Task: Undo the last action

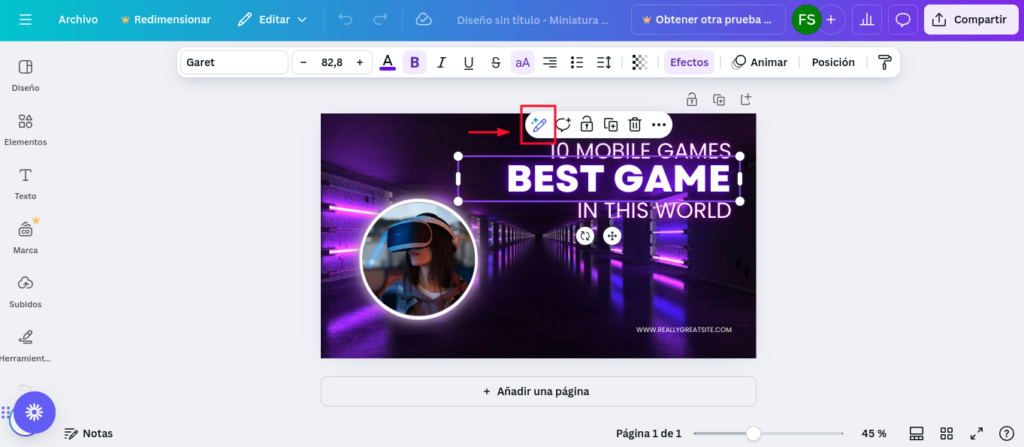Action: pos(345,20)
